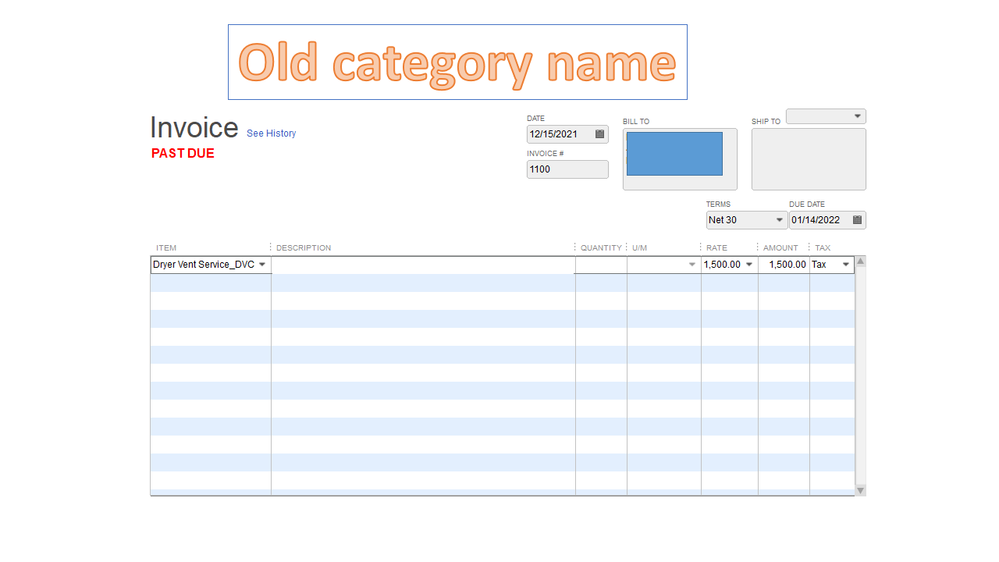The image size is (999, 562).
Task: Expand the Tax code dropdown
Action: click(x=846, y=264)
